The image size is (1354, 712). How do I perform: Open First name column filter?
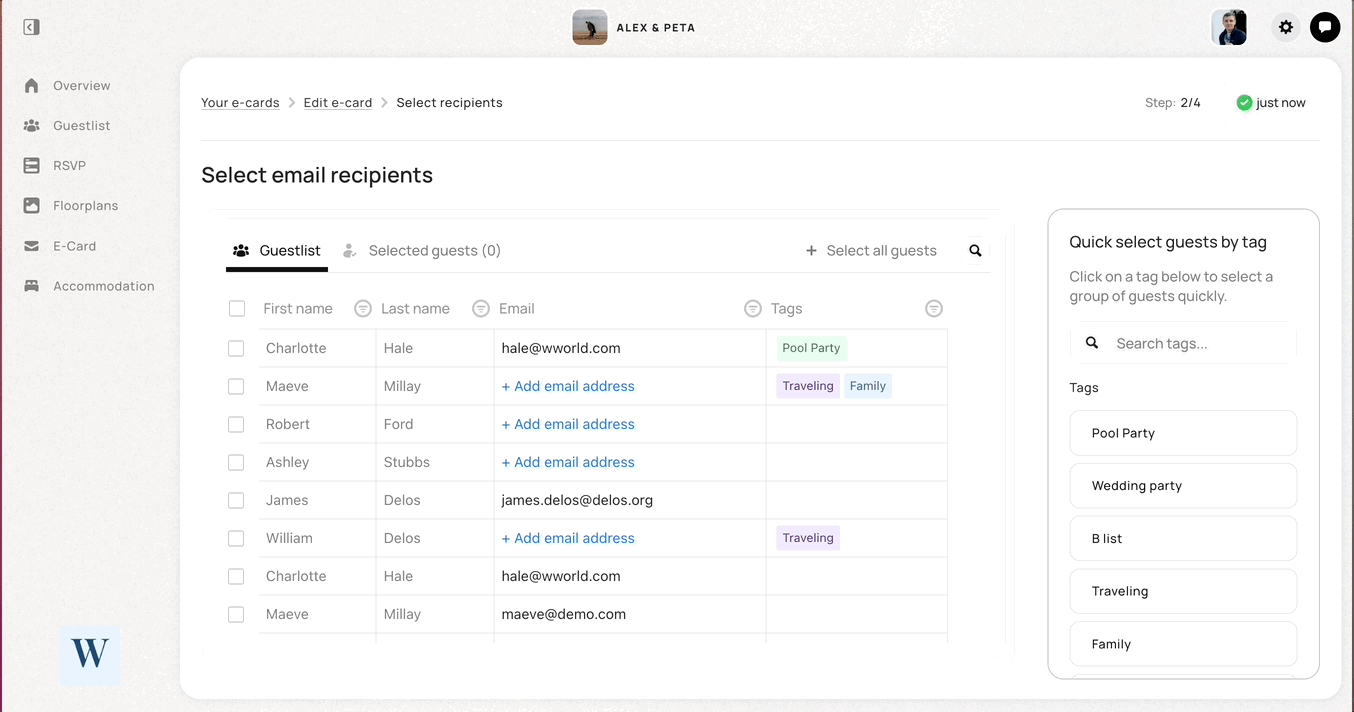click(363, 309)
